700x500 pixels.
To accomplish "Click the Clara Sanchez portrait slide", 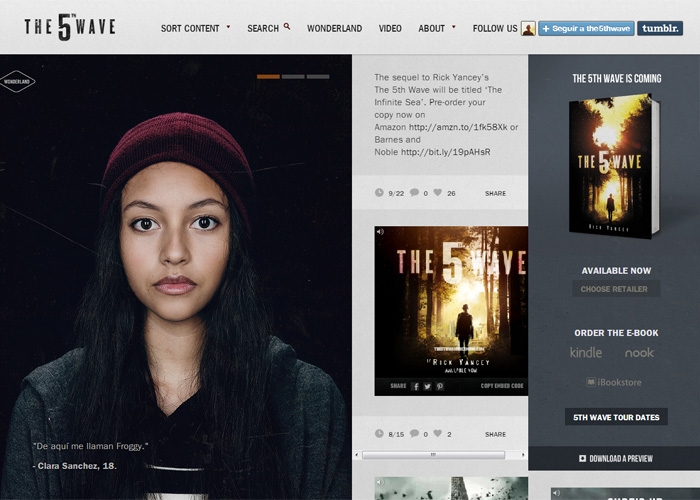I will tap(176, 277).
